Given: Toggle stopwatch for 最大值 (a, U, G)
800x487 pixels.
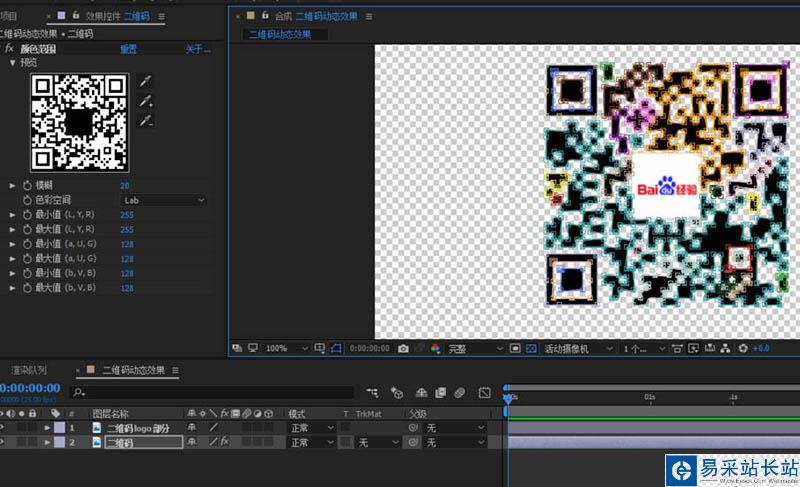Looking at the screenshot, I should pos(27,259).
